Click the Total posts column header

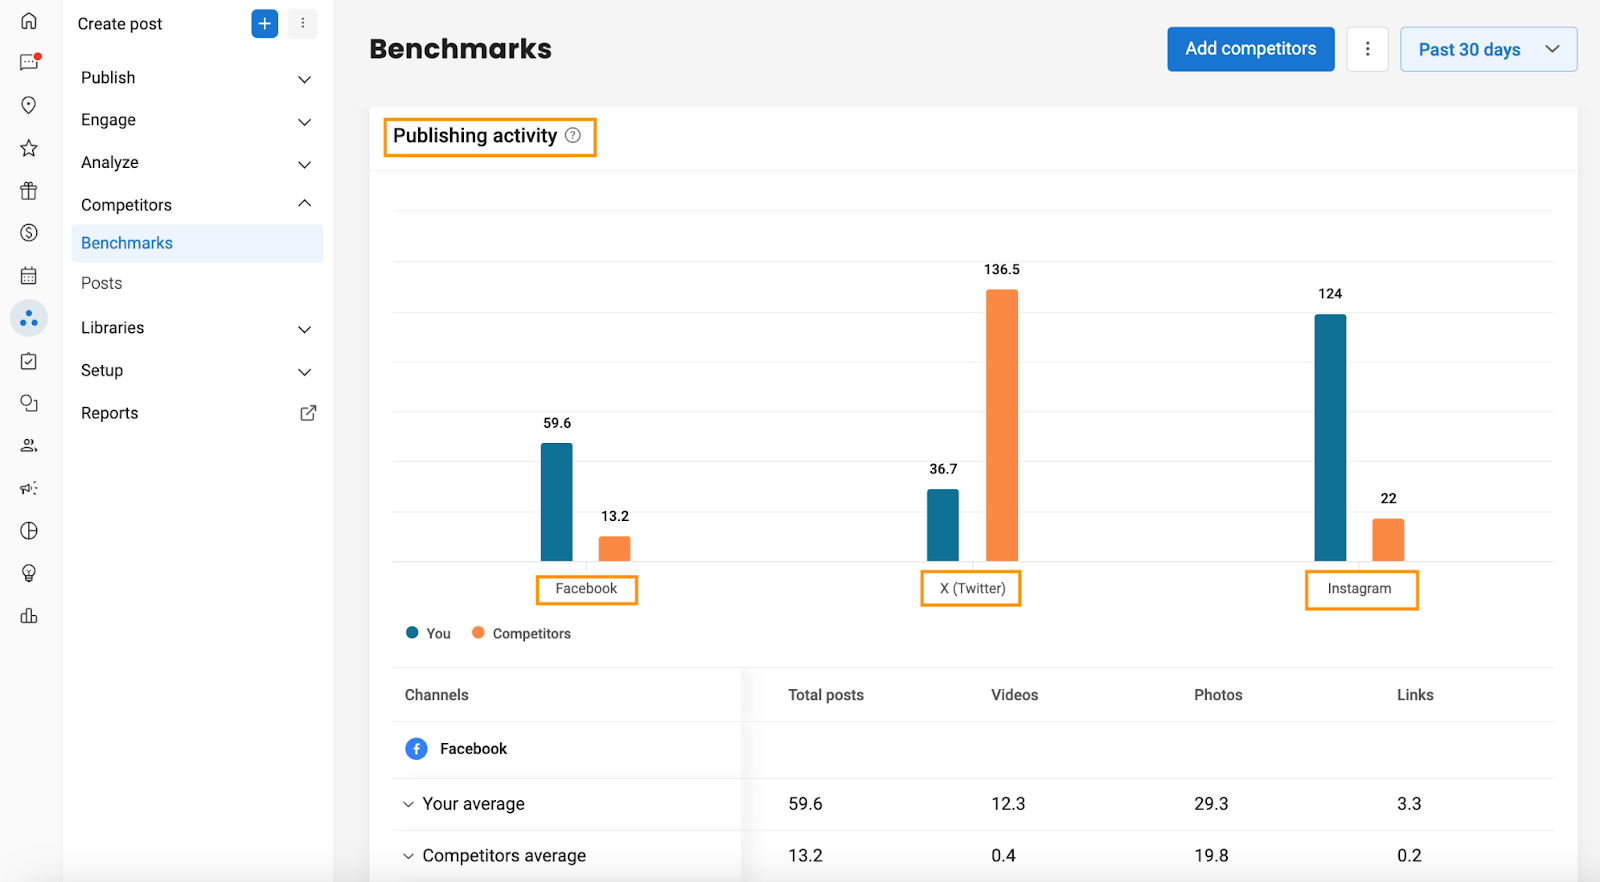pyautogui.click(x=826, y=695)
